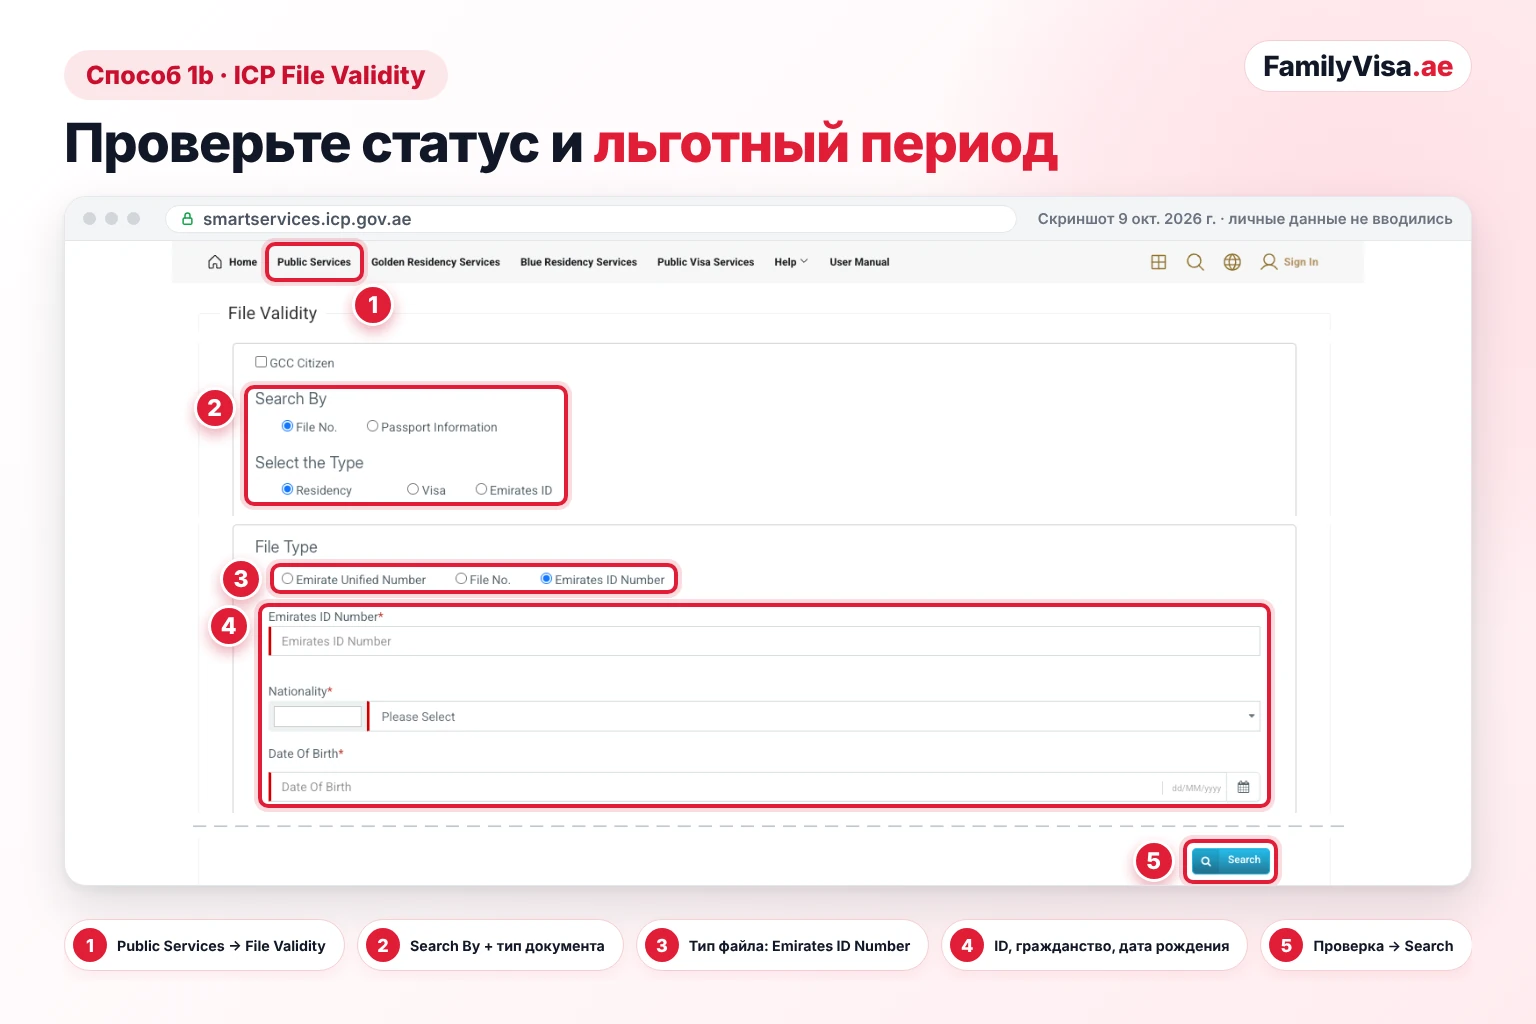
Task: Click the Sign In link
Action: pos(1301,262)
